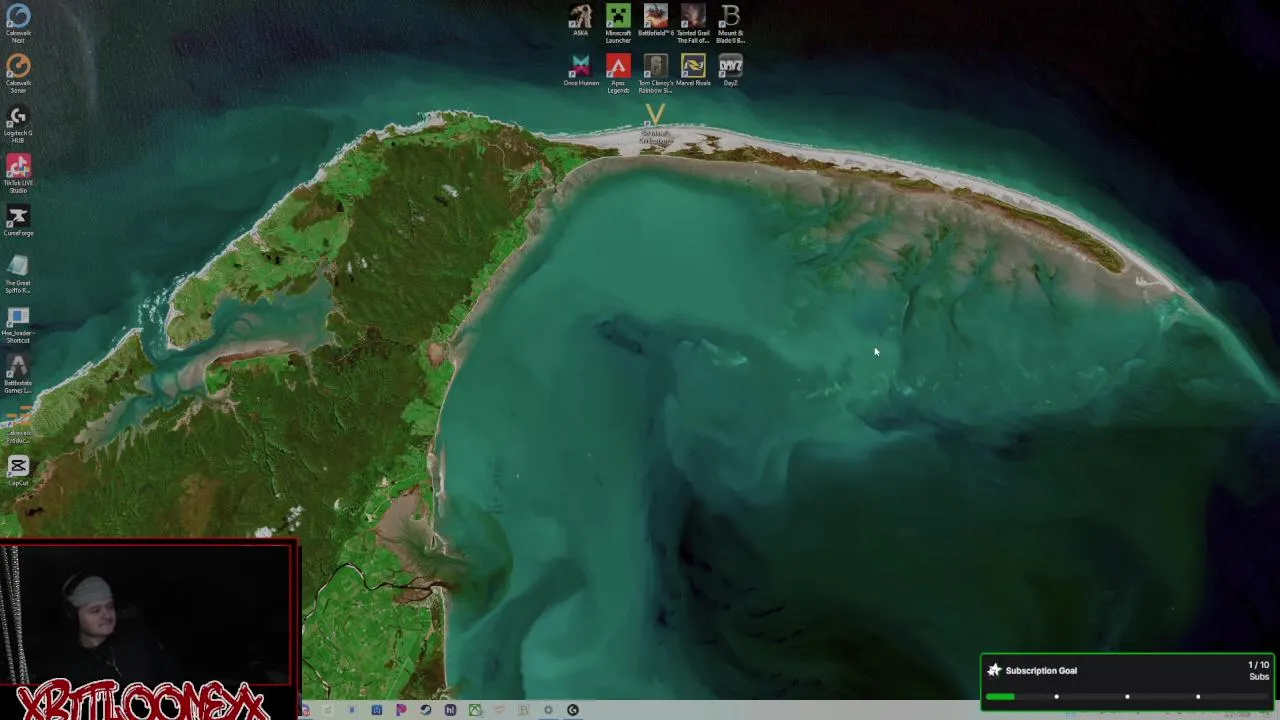Select the Battlestate Games Launcher desktop icon
Image resolution: width=1280 pixels, height=720 pixels.
18,373
